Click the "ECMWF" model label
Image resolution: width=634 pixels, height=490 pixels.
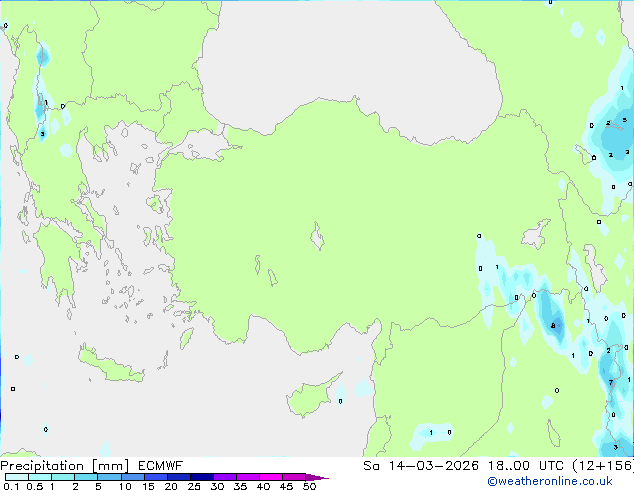(x=161, y=466)
